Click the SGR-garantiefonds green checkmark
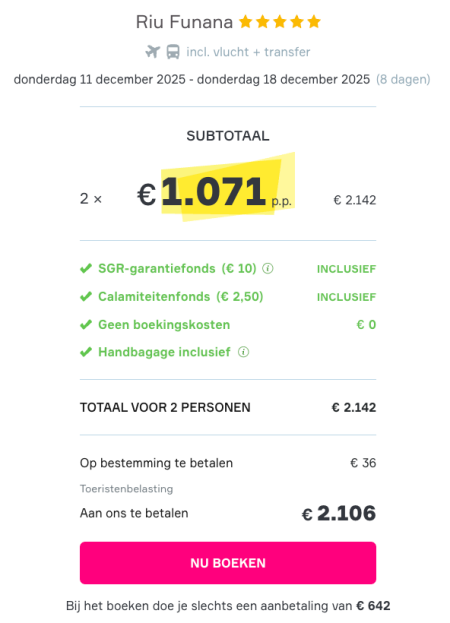 86,269
